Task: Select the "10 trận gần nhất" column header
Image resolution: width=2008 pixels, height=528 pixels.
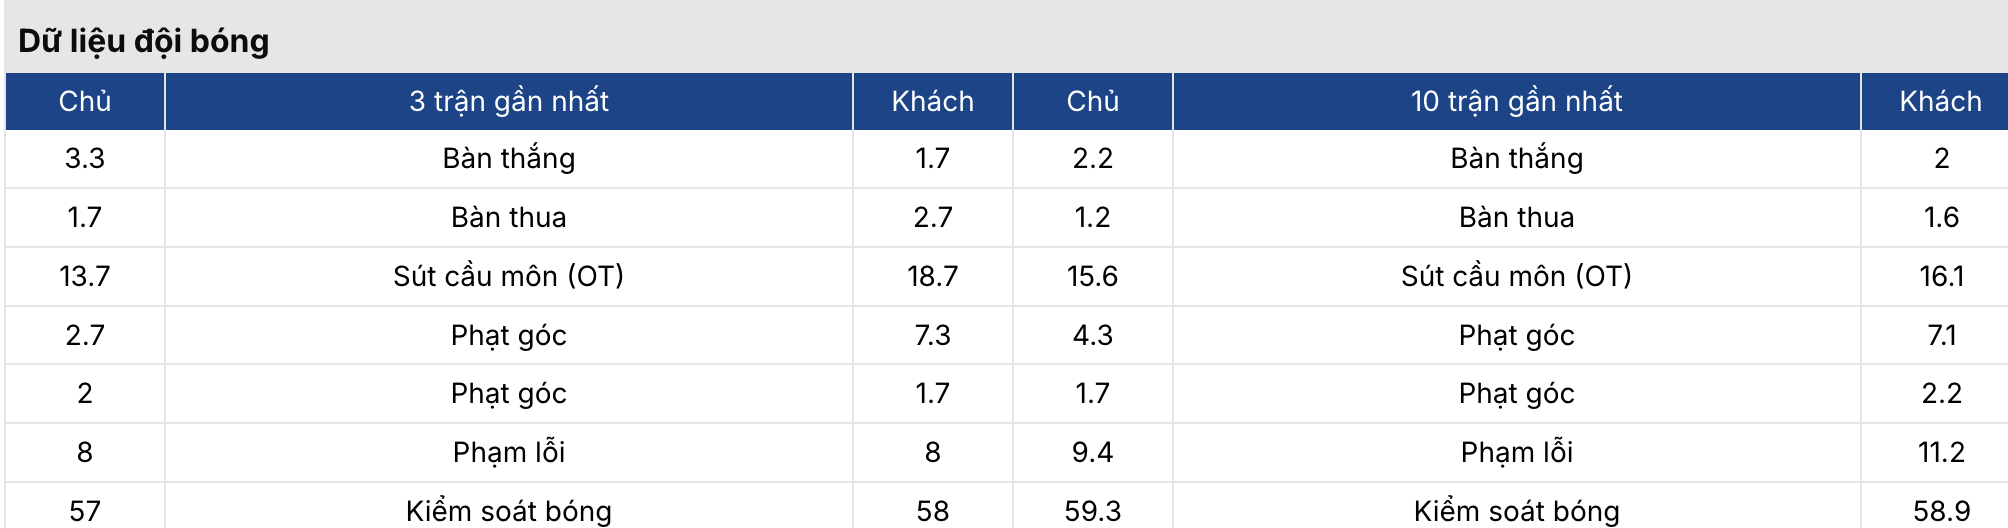Action: (x=1516, y=101)
